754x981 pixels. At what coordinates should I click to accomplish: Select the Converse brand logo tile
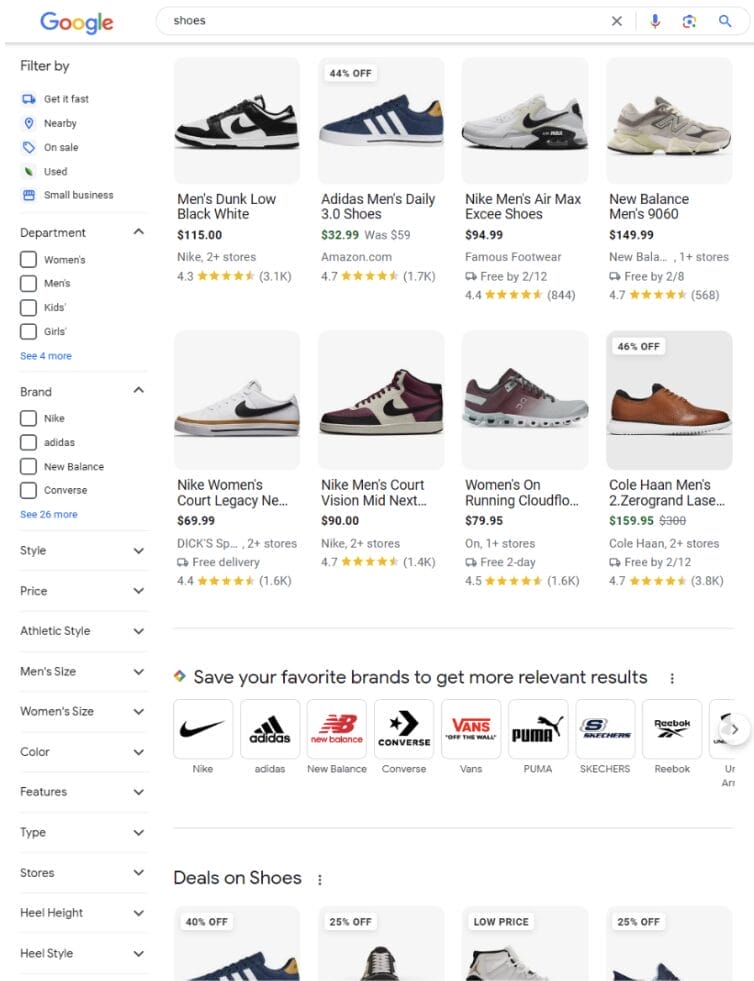(x=403, y=728)
